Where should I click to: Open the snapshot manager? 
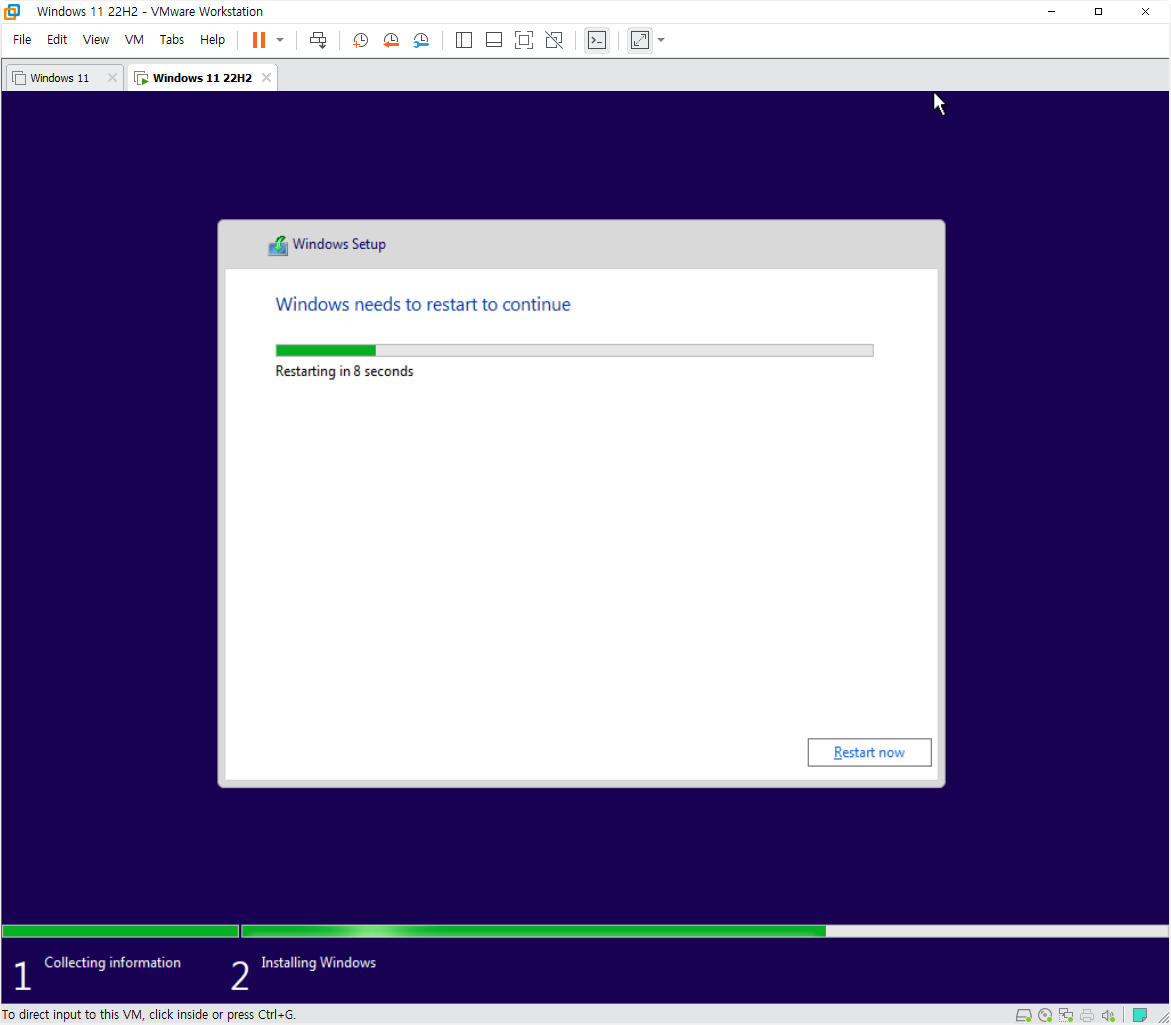(421, 40)
